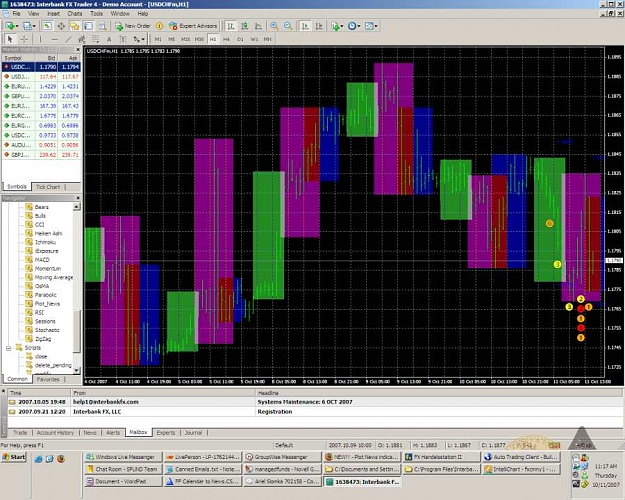This screenshot has width=625, height=500.
Task: Click Navigator scrollbar down arrow
Action: [77, 370]
